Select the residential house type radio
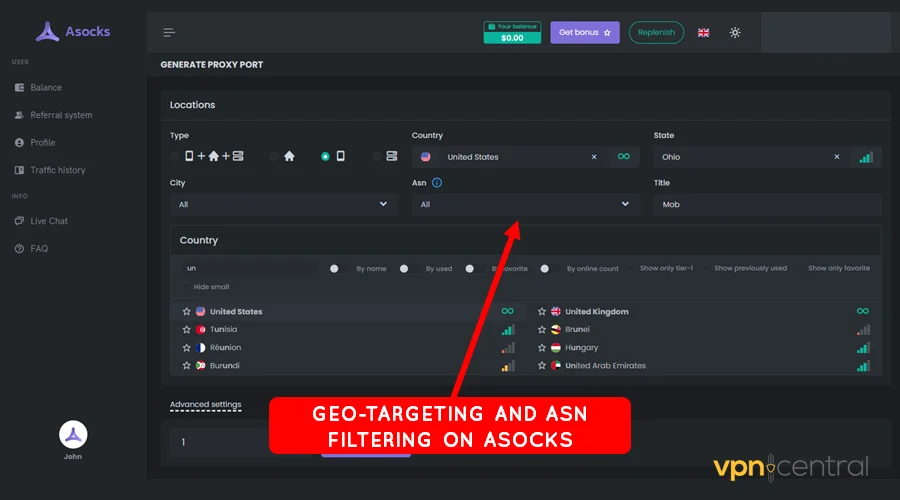Screen dimensions: 900x500 tap(274, 156)
